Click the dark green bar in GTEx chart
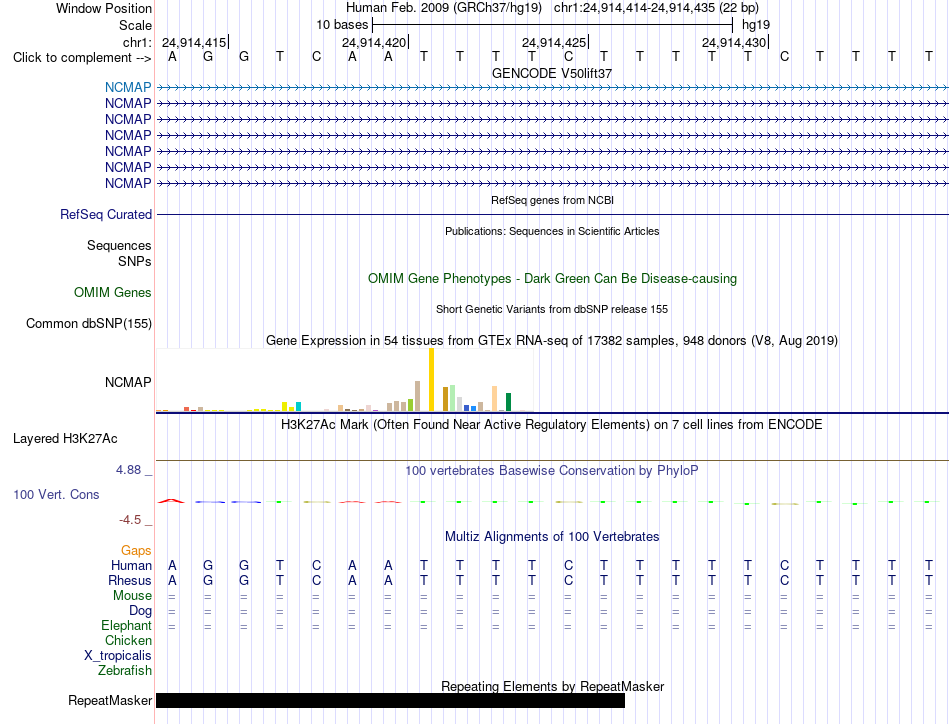Image resolution: width=950 pixels, height=724 pixels. coord(508,402)
